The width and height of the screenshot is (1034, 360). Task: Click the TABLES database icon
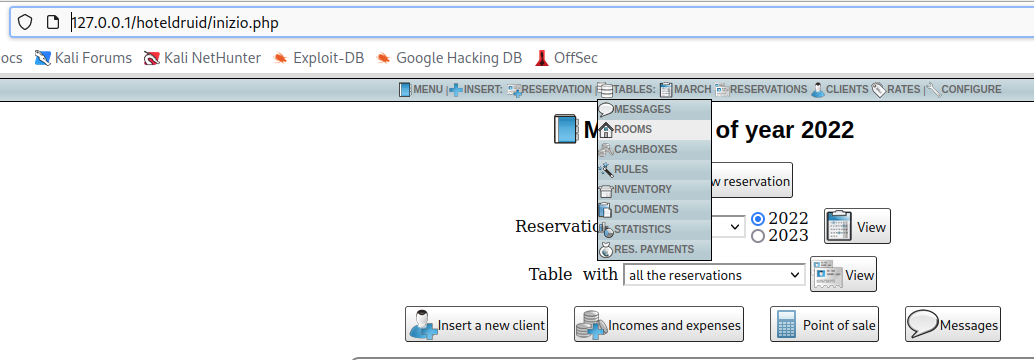(x=605, y=90)
